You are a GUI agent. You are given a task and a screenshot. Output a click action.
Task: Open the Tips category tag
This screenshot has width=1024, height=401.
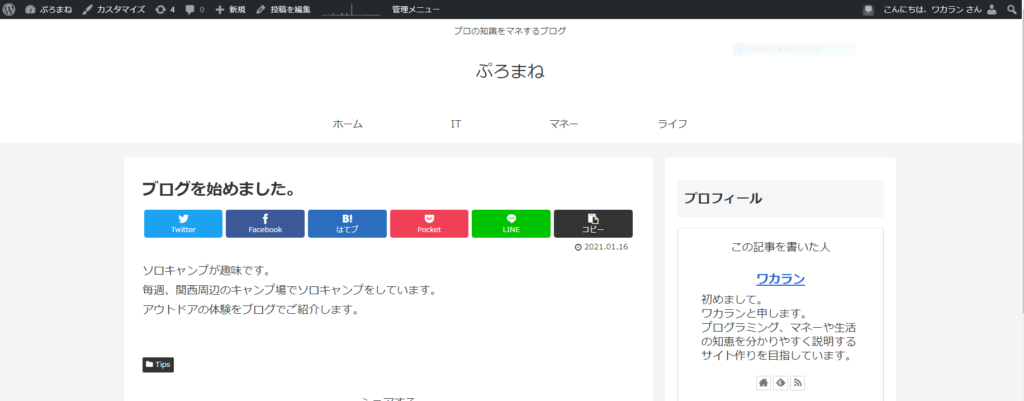158,364
